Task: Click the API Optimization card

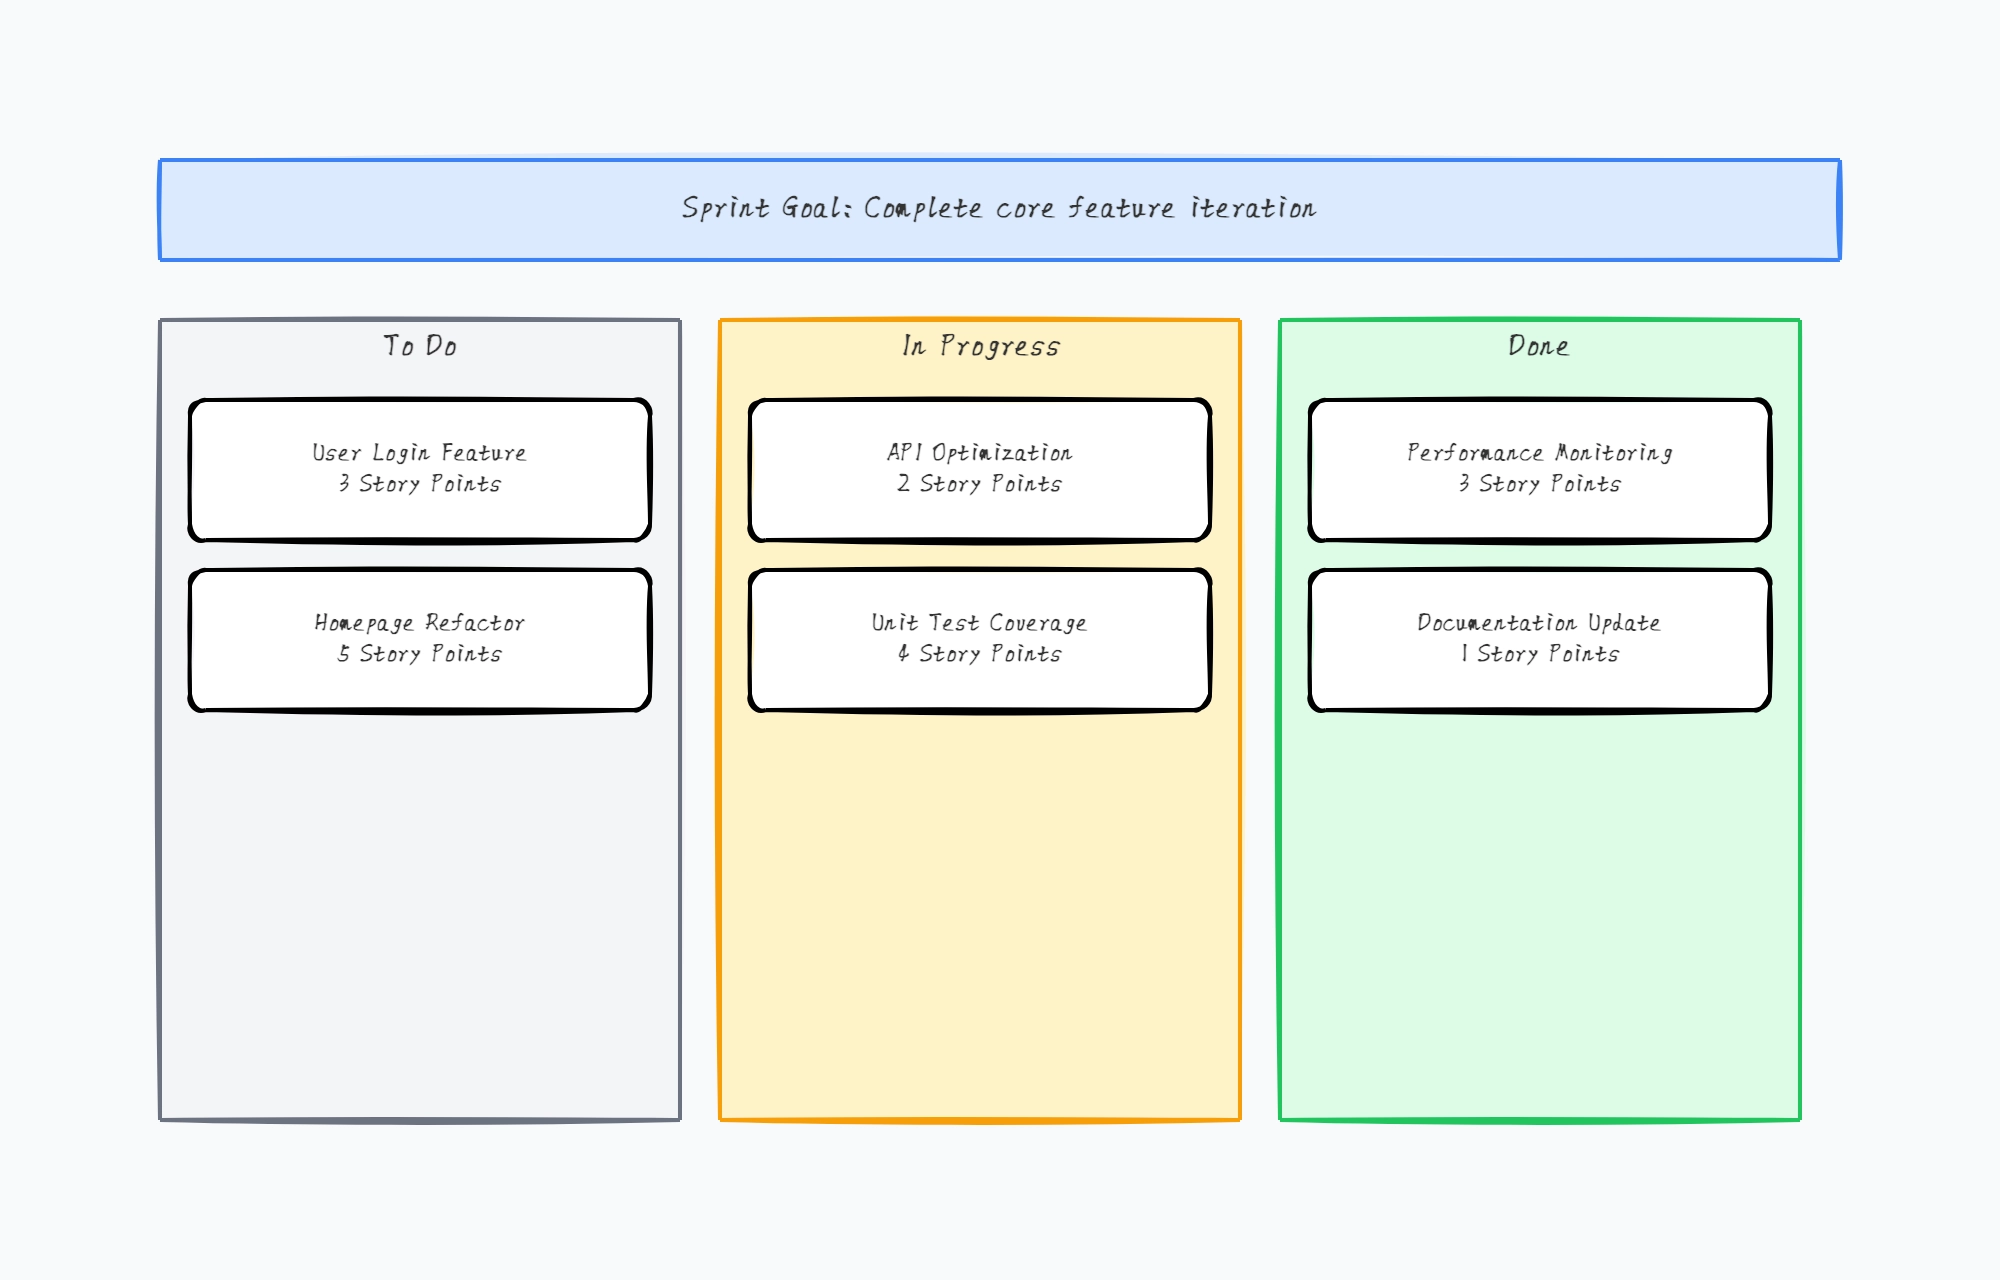Action: pos(979,469)
